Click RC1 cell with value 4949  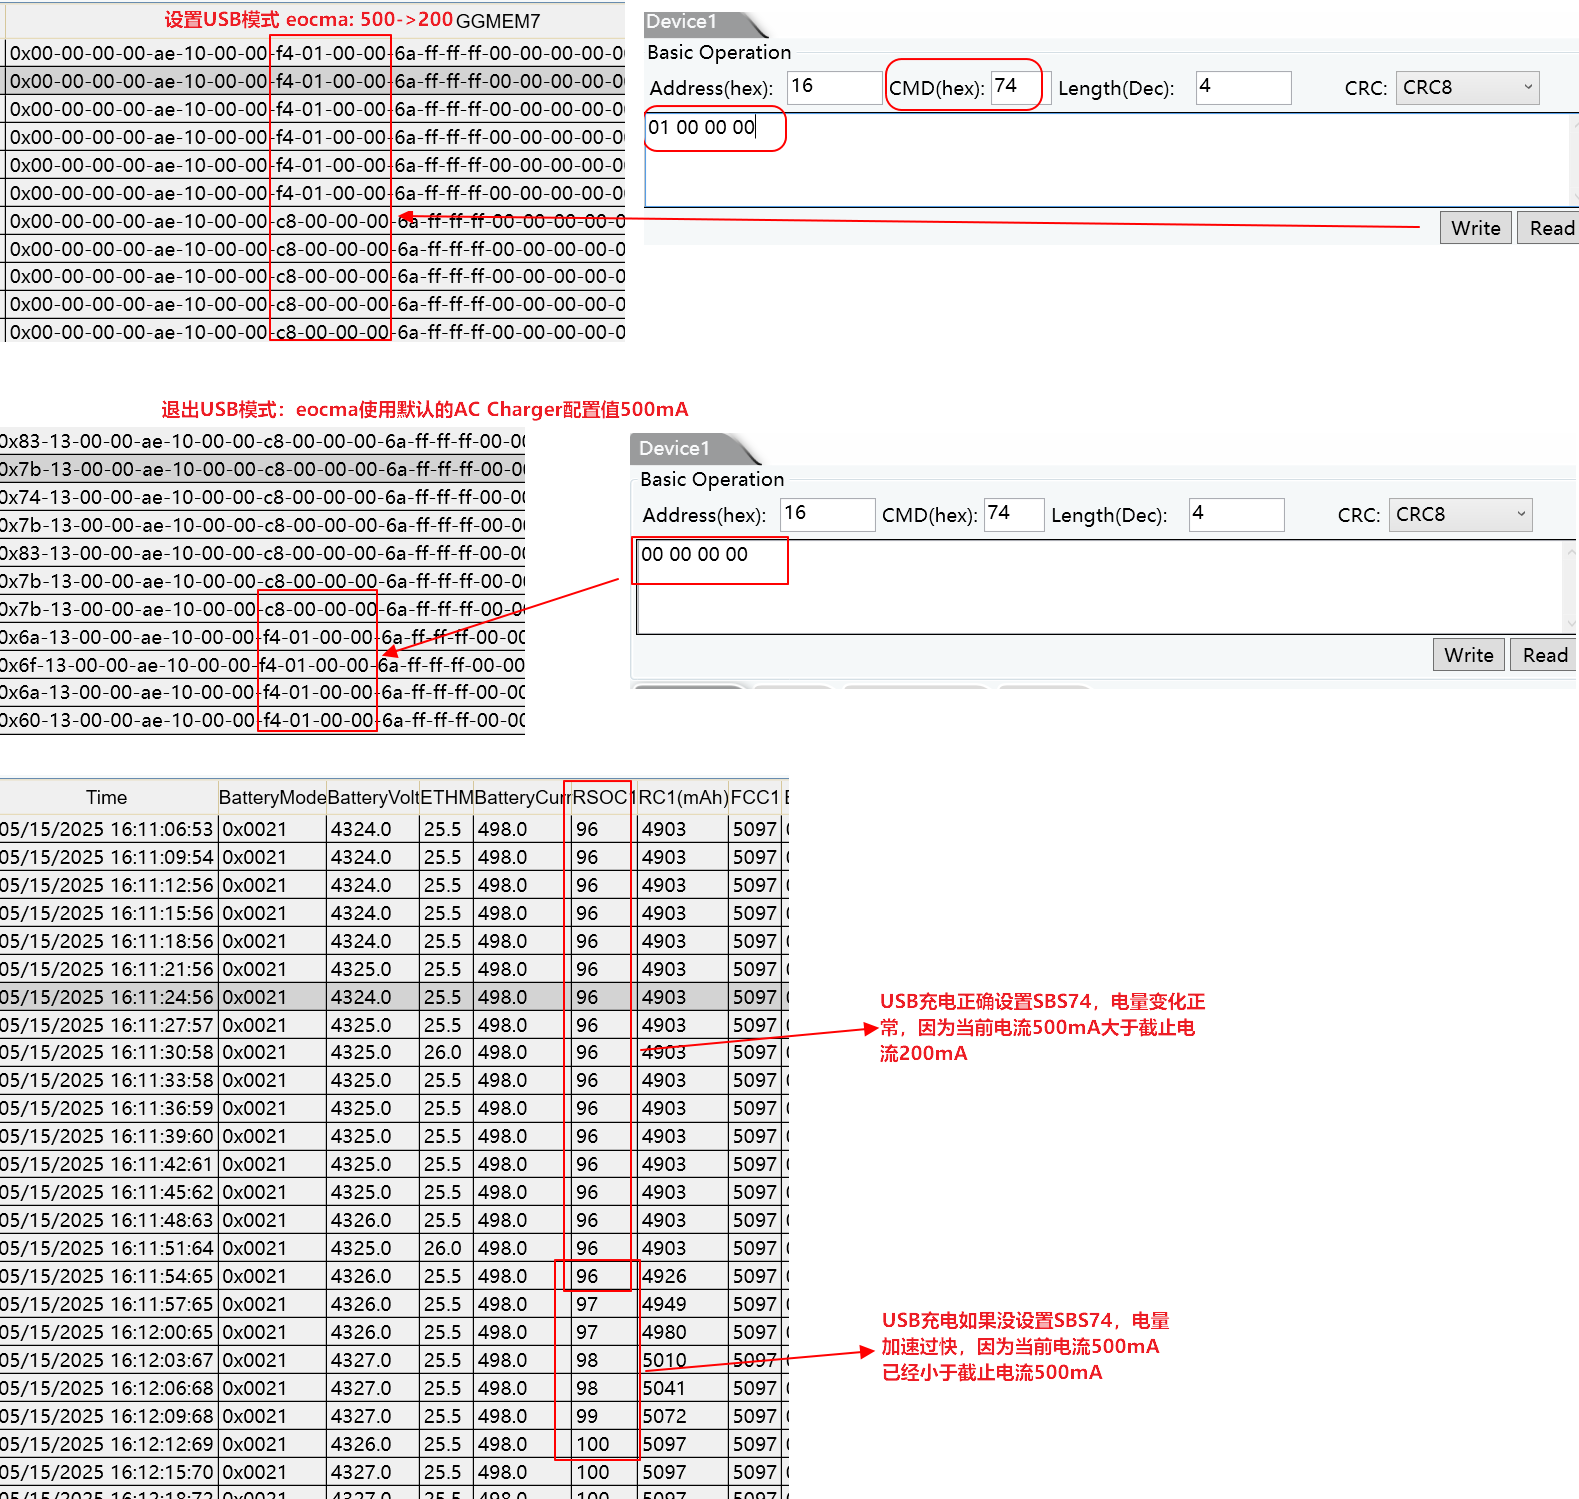point(683,1304)
